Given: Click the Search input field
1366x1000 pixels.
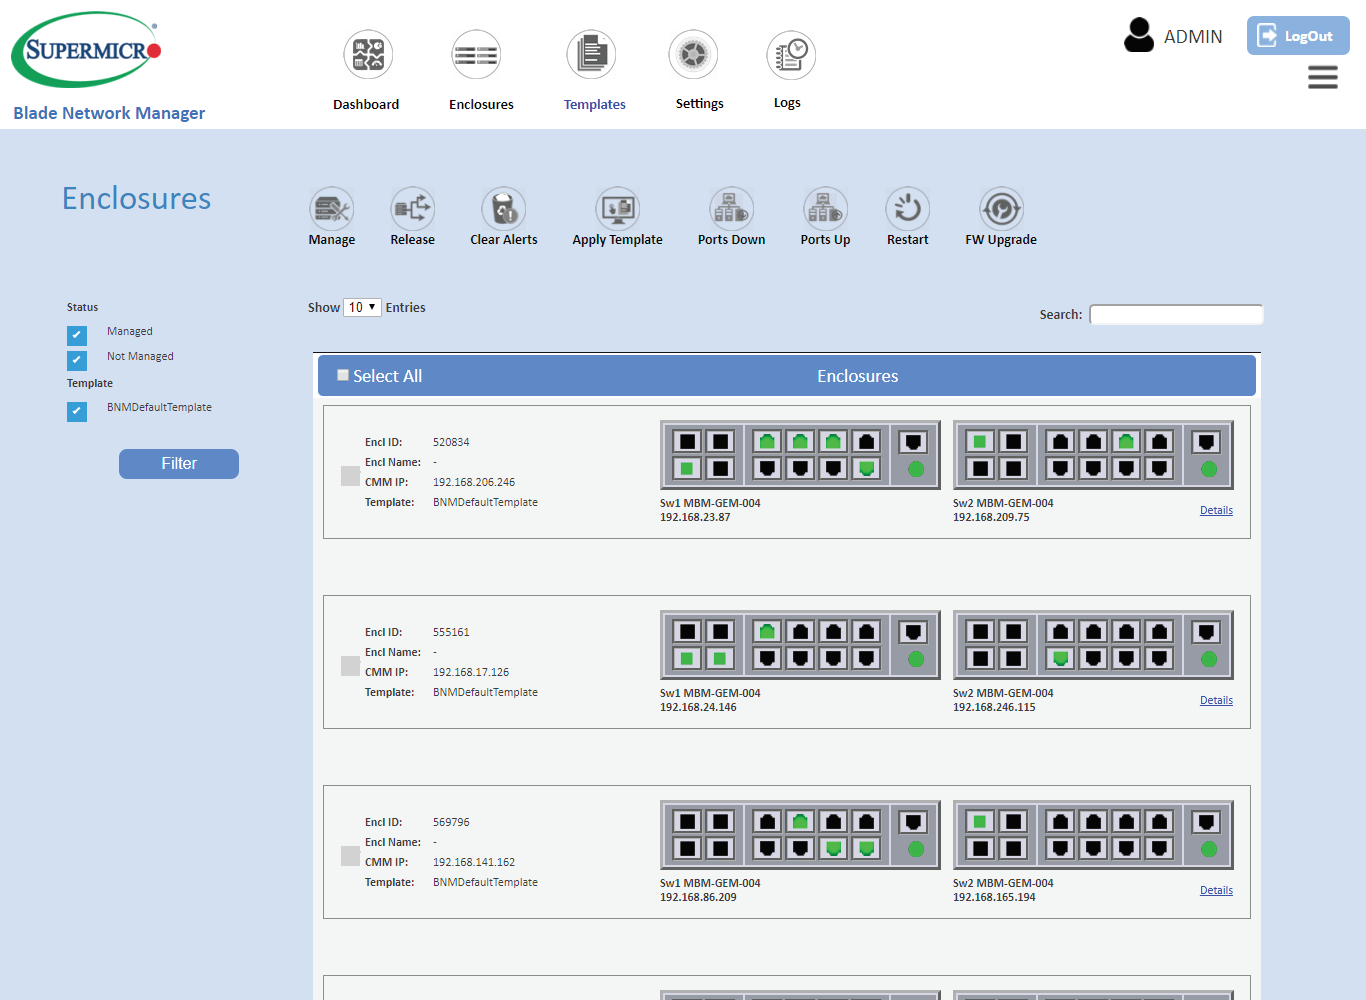Looking at the screenshot, I should click(x=1176, y=315).
